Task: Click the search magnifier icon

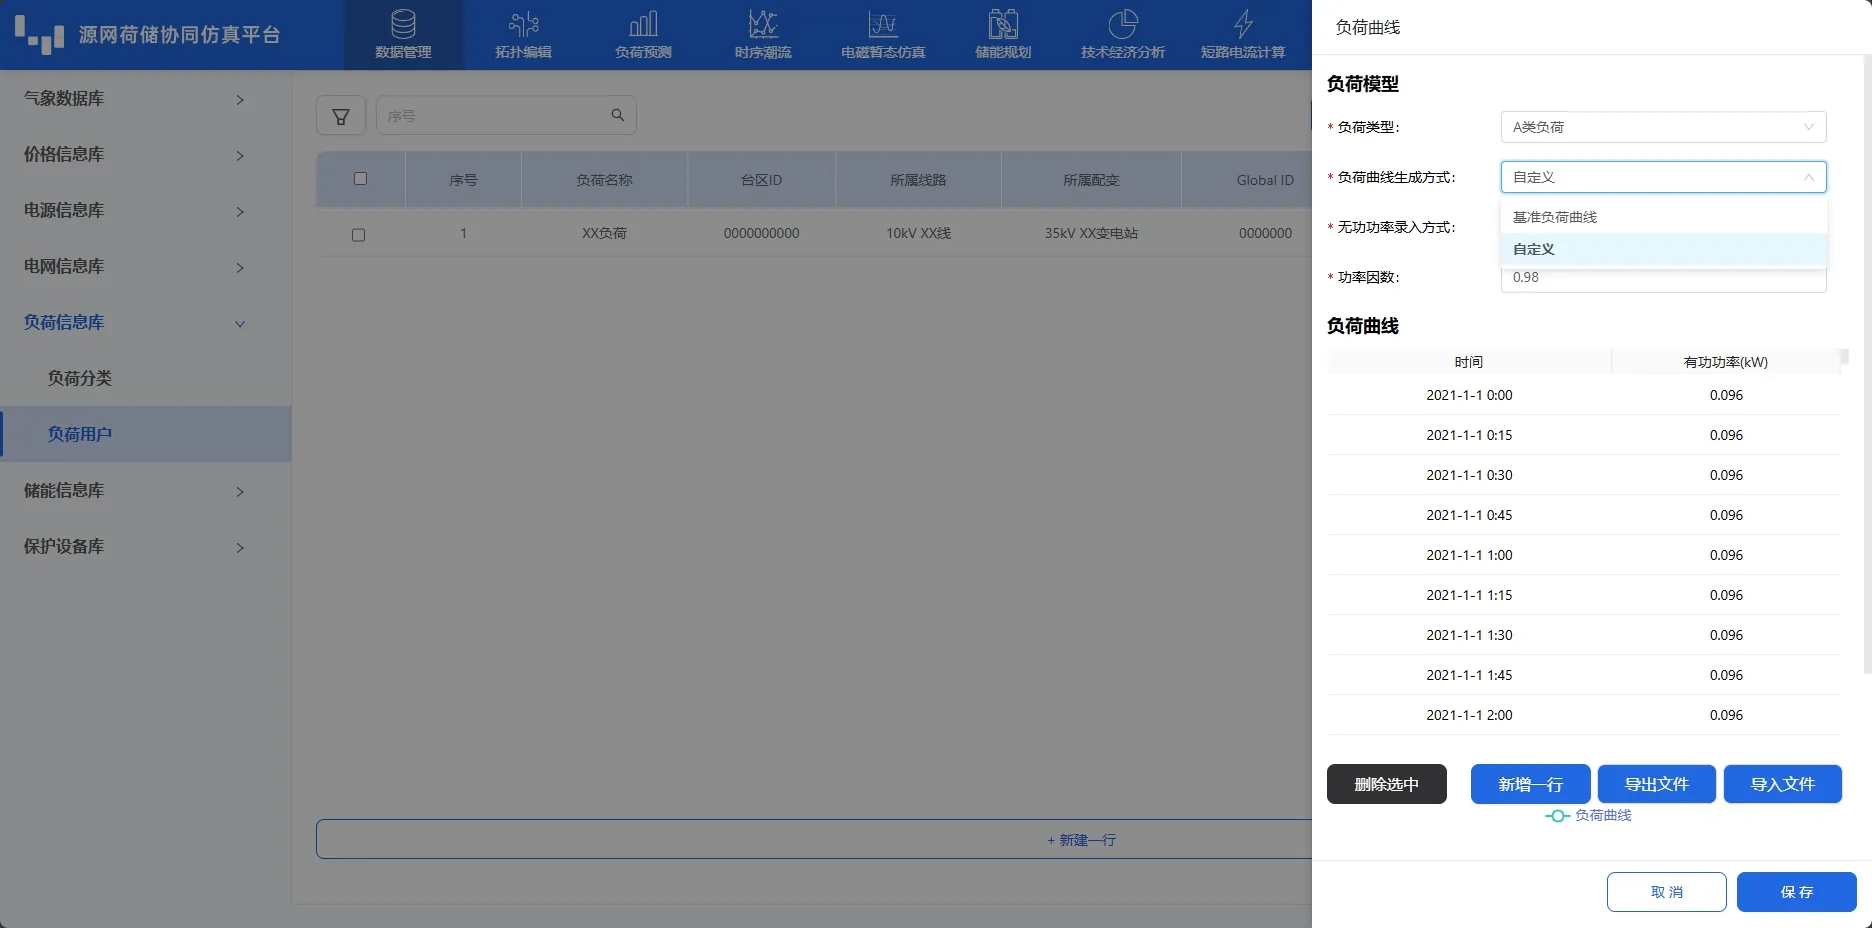Action: [618, 115]
